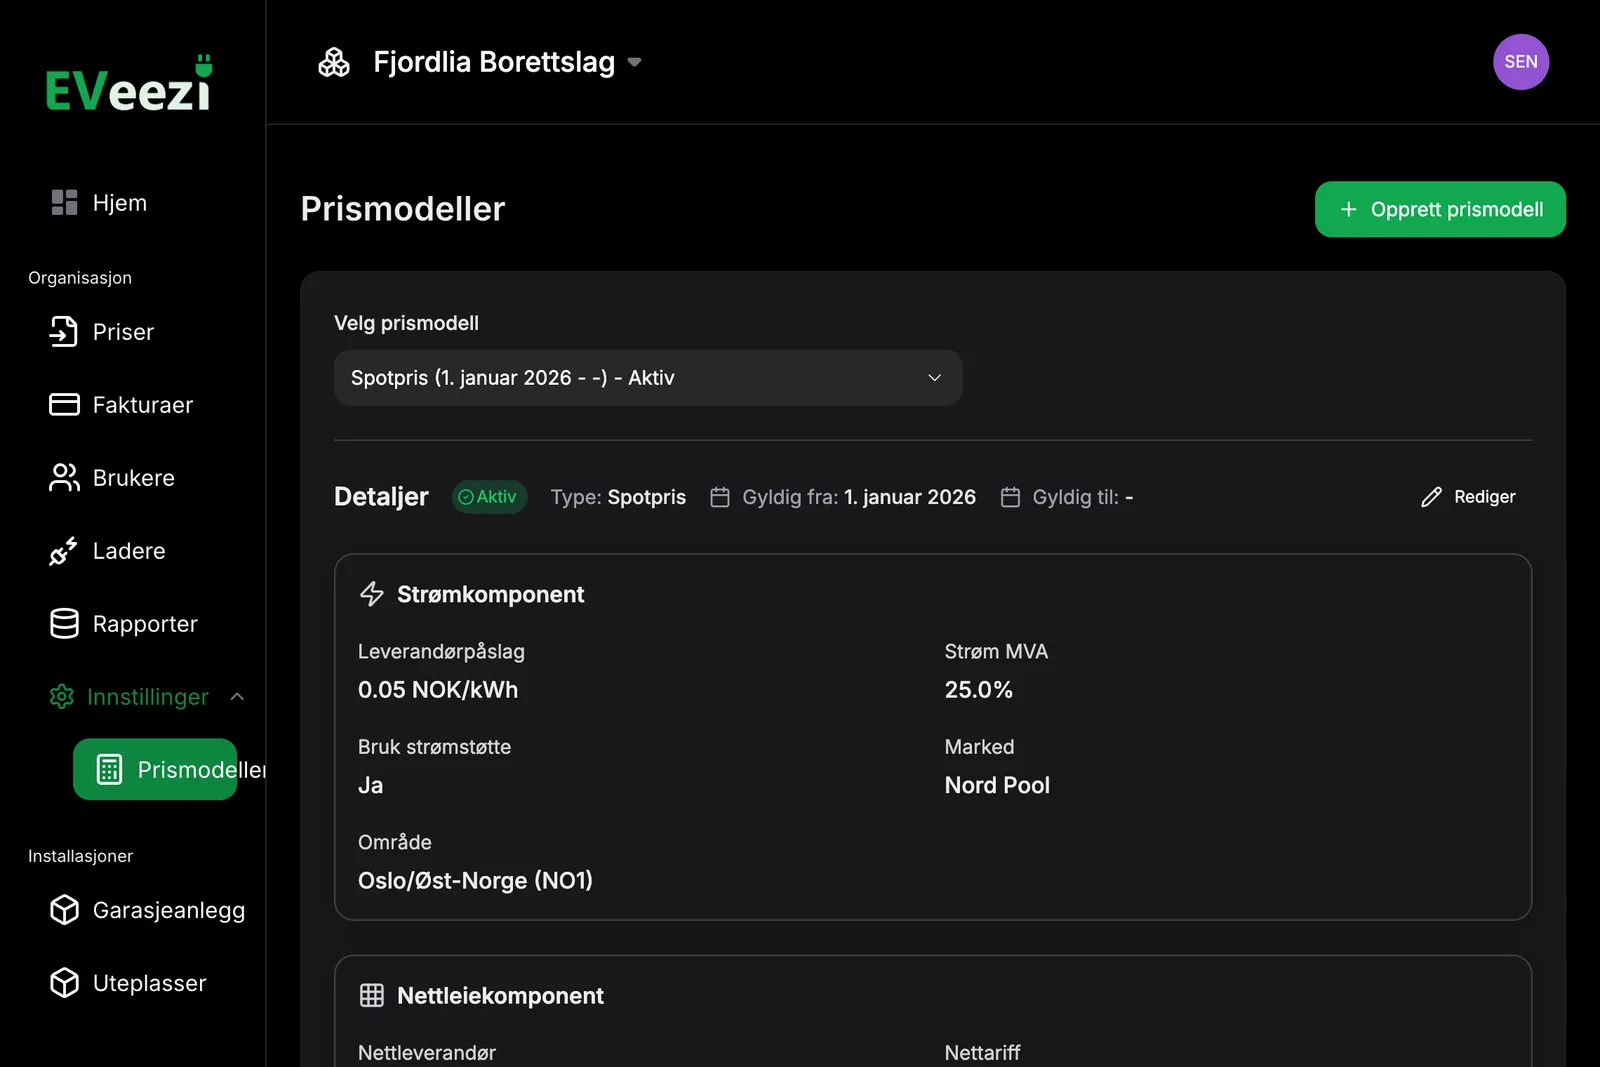The height and width of the screenshot is (1067, 1600).
Task: Open Garasjeanlegg installation page
Action: [169, 910]
